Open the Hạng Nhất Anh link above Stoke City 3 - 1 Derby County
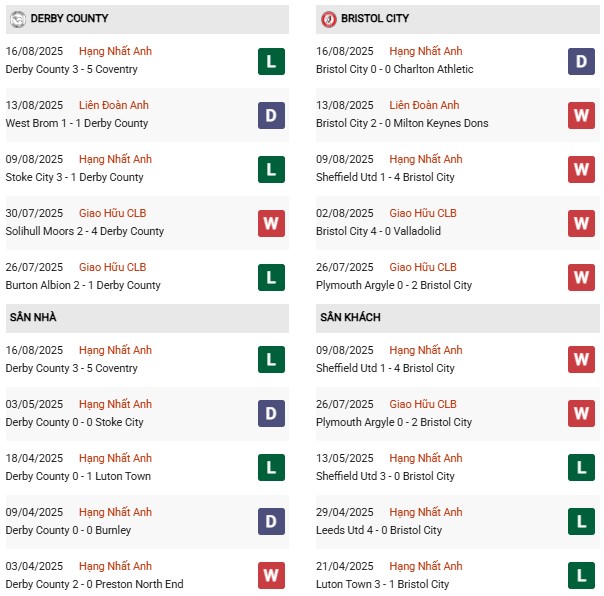The height and width of the screenshot is (596, 604). (116, 159)
